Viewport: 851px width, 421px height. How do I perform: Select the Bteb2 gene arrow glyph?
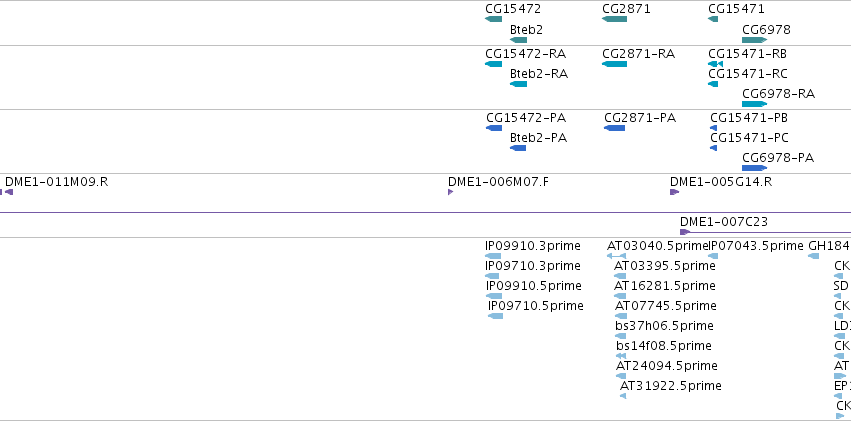point(518,40)
